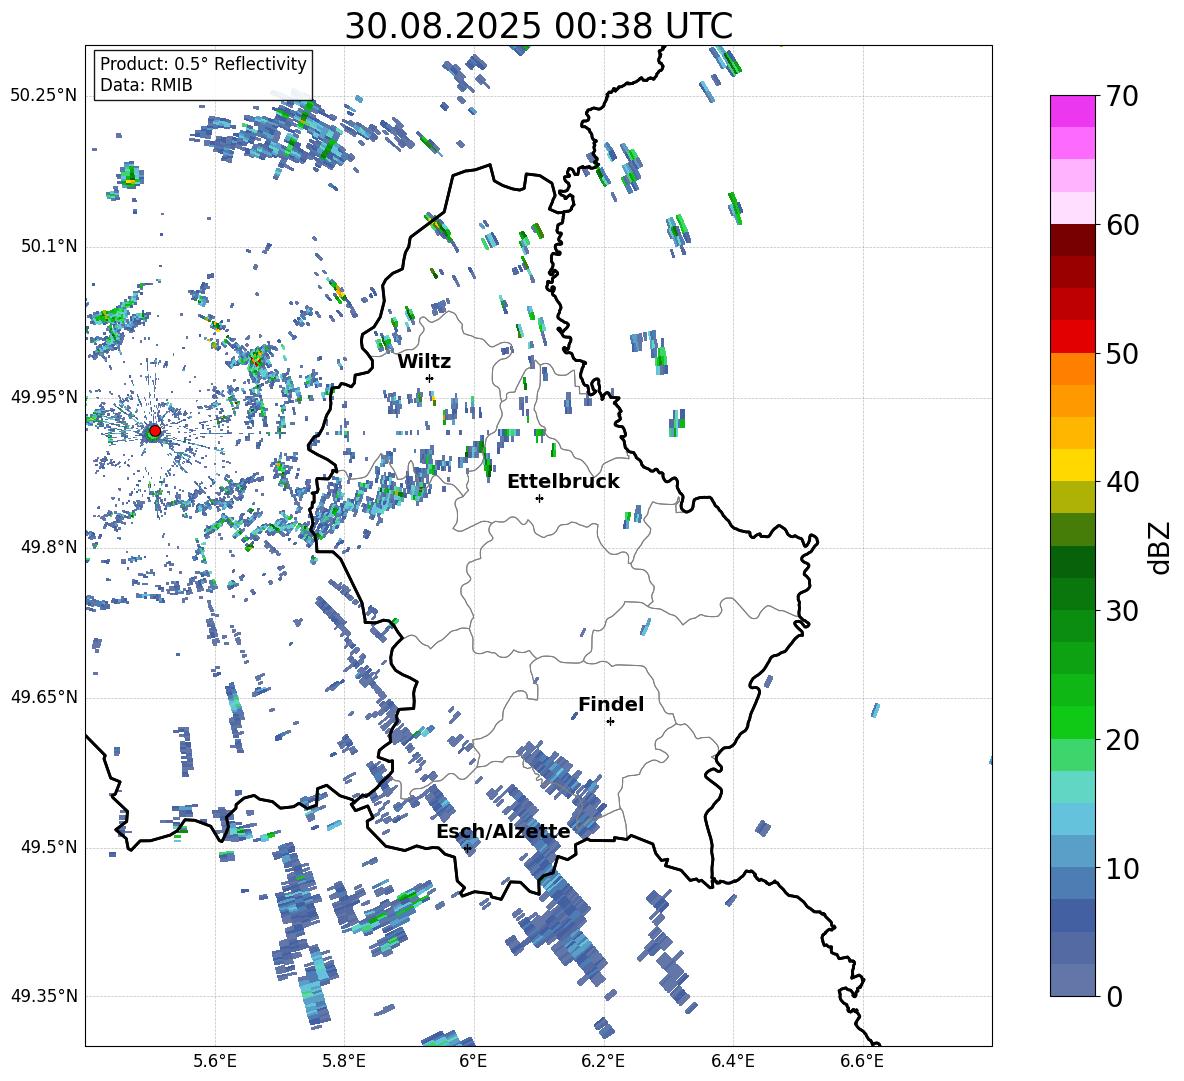Screen dimensions: 1184x1081
Task: Click the 49.65°N latitude label
Action: click(x=44, y=697)
